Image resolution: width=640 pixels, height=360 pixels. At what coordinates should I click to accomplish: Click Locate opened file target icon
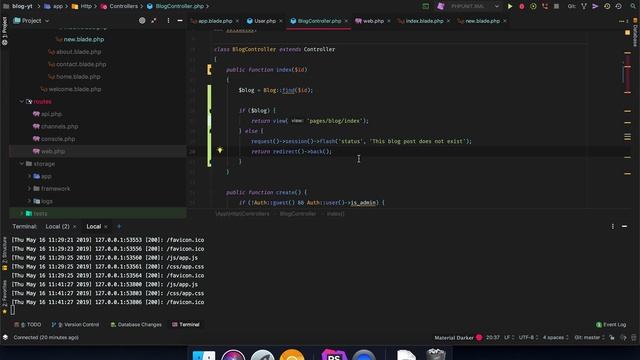coord(142,20)
